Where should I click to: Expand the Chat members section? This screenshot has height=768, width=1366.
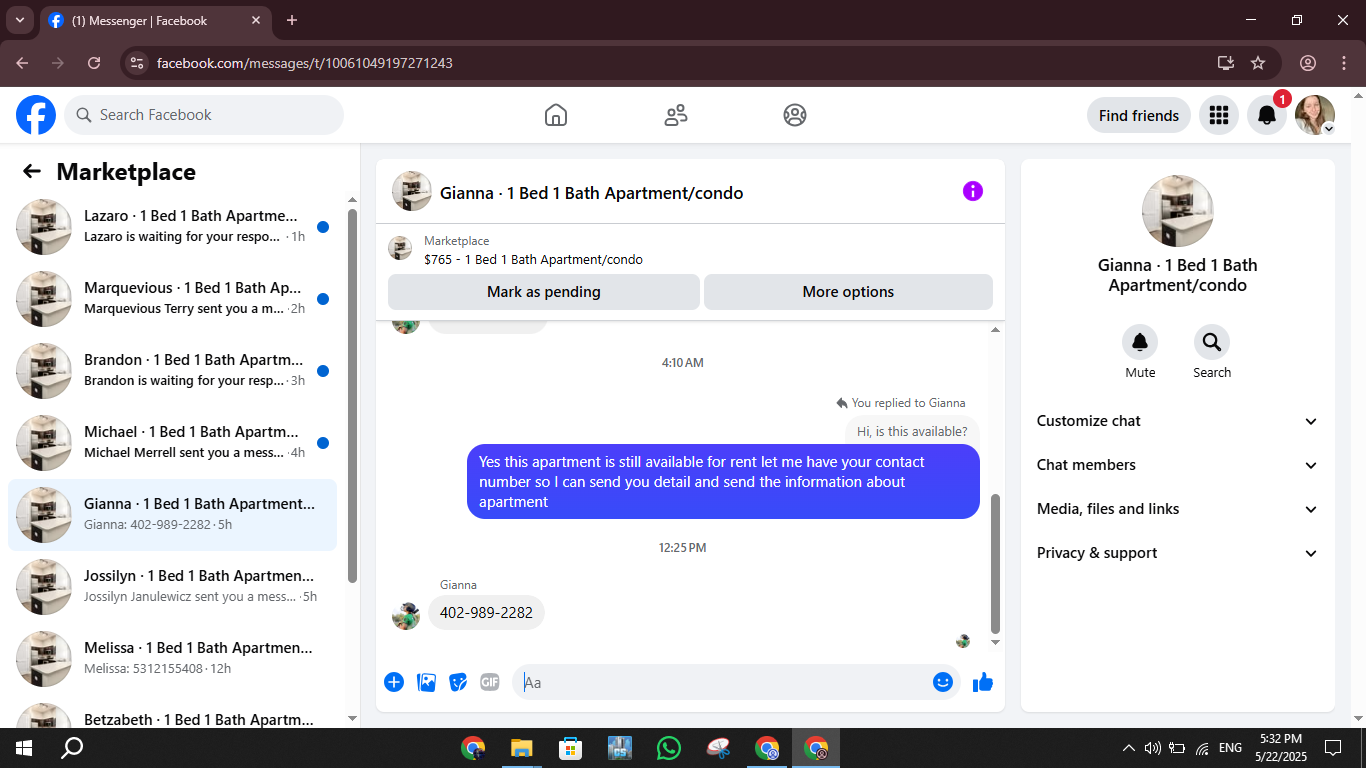point(1178,465)
